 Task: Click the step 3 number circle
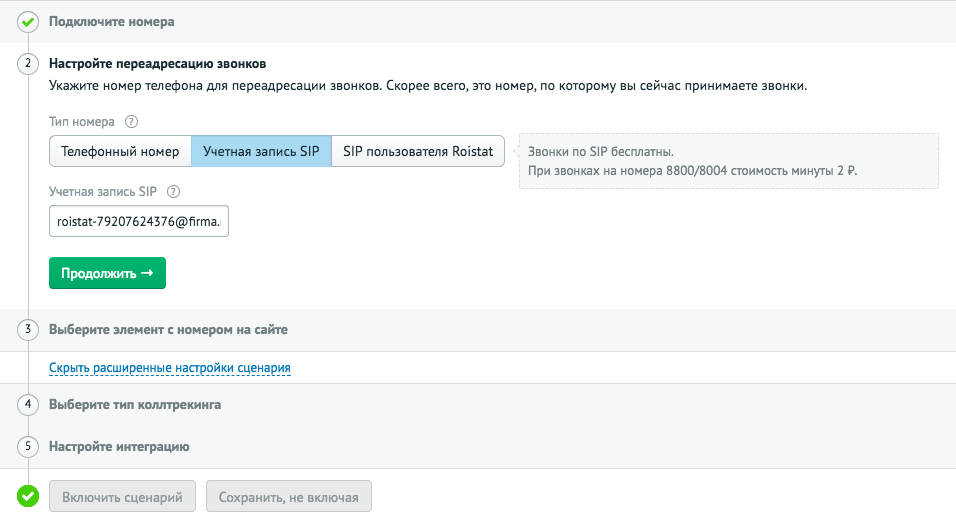27,329
